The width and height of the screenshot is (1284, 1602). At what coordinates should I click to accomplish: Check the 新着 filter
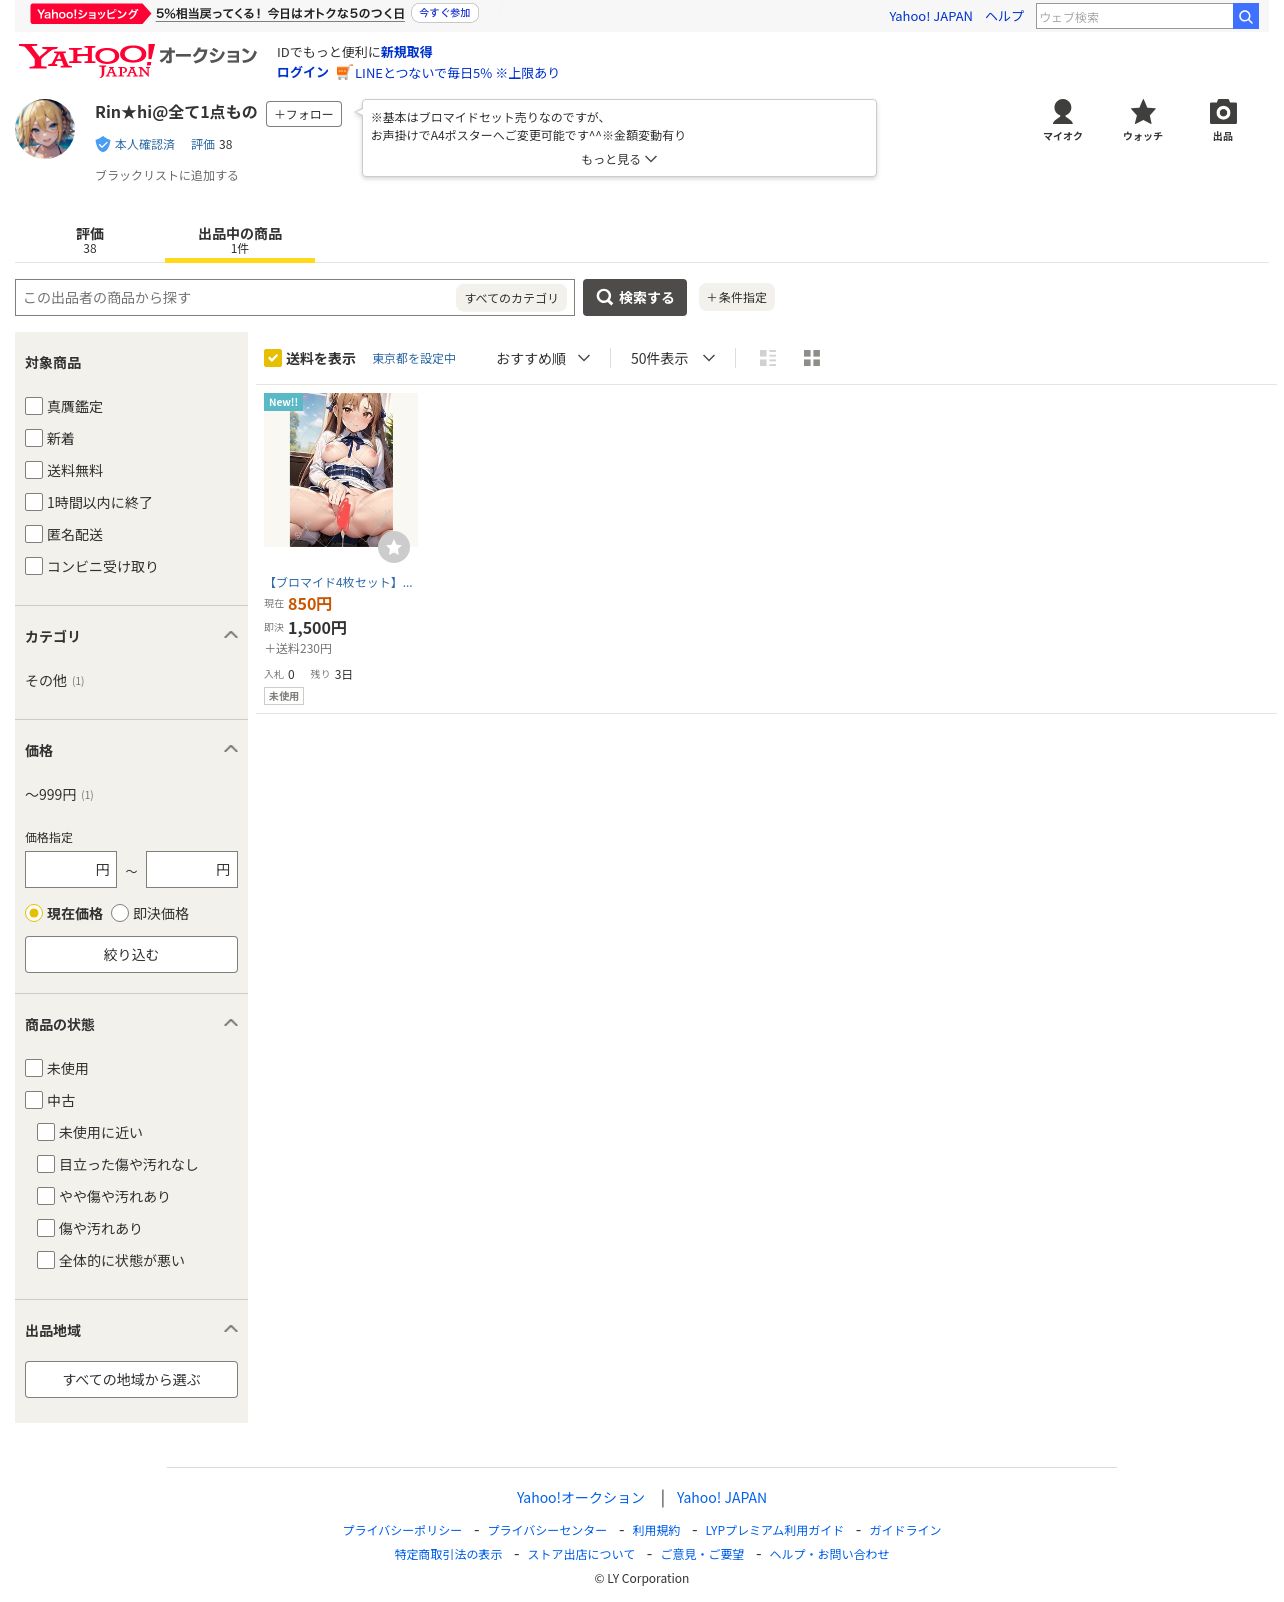click(x=34, y=438)
